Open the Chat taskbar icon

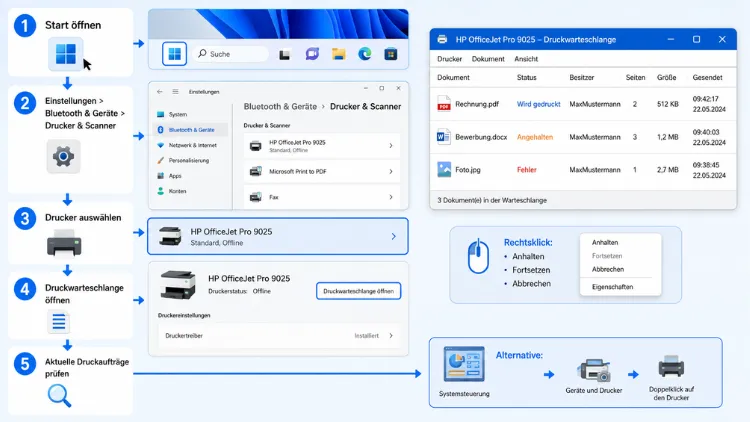pos(312,54)
